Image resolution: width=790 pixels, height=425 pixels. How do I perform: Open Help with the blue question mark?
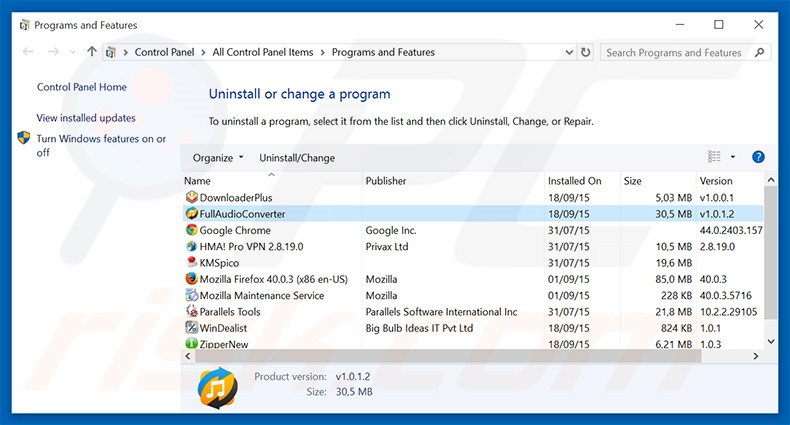pyautogui.click(x=758, y=157)
